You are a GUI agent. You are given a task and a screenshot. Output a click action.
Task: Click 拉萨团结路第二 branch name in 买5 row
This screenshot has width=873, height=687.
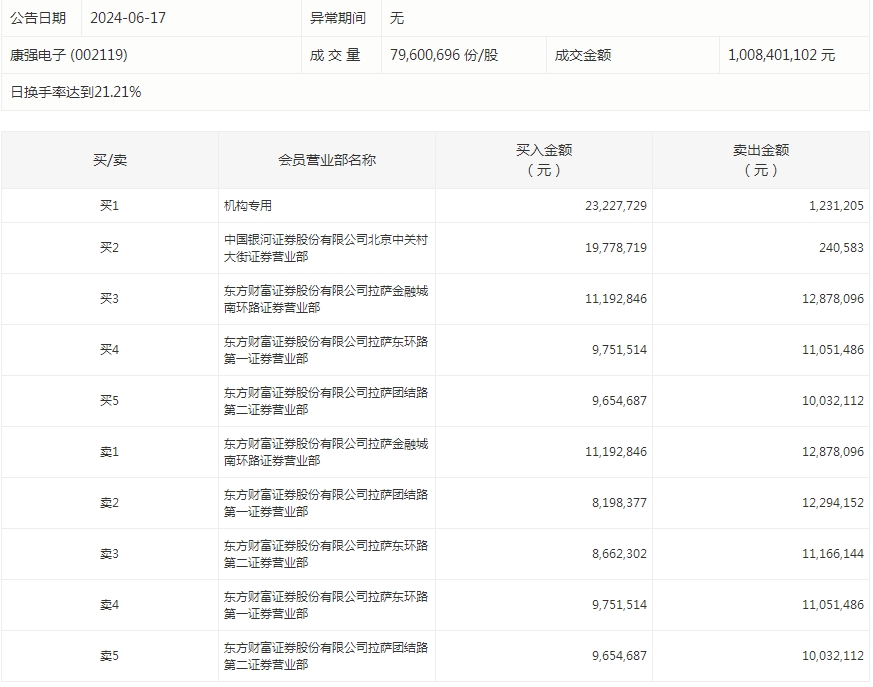point(326,401)
